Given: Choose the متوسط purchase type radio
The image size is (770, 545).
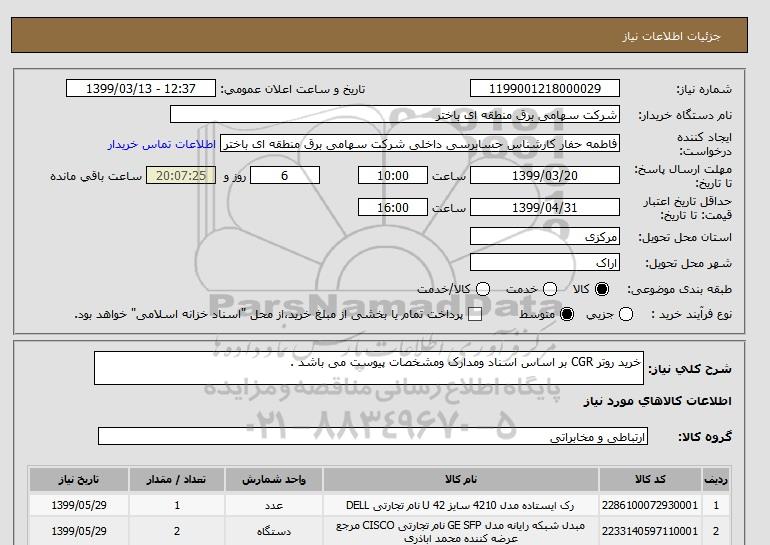Looking at the screenshot, I should click(567, 314).
